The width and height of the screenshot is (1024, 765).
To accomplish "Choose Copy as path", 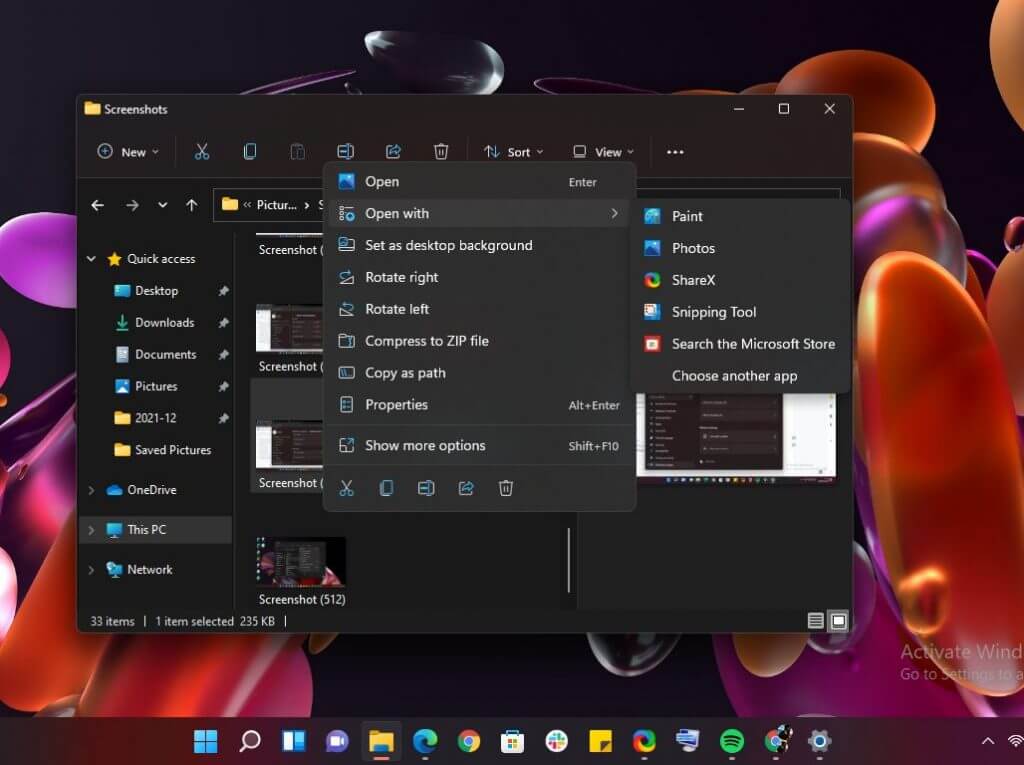I will tap(479, 373).
